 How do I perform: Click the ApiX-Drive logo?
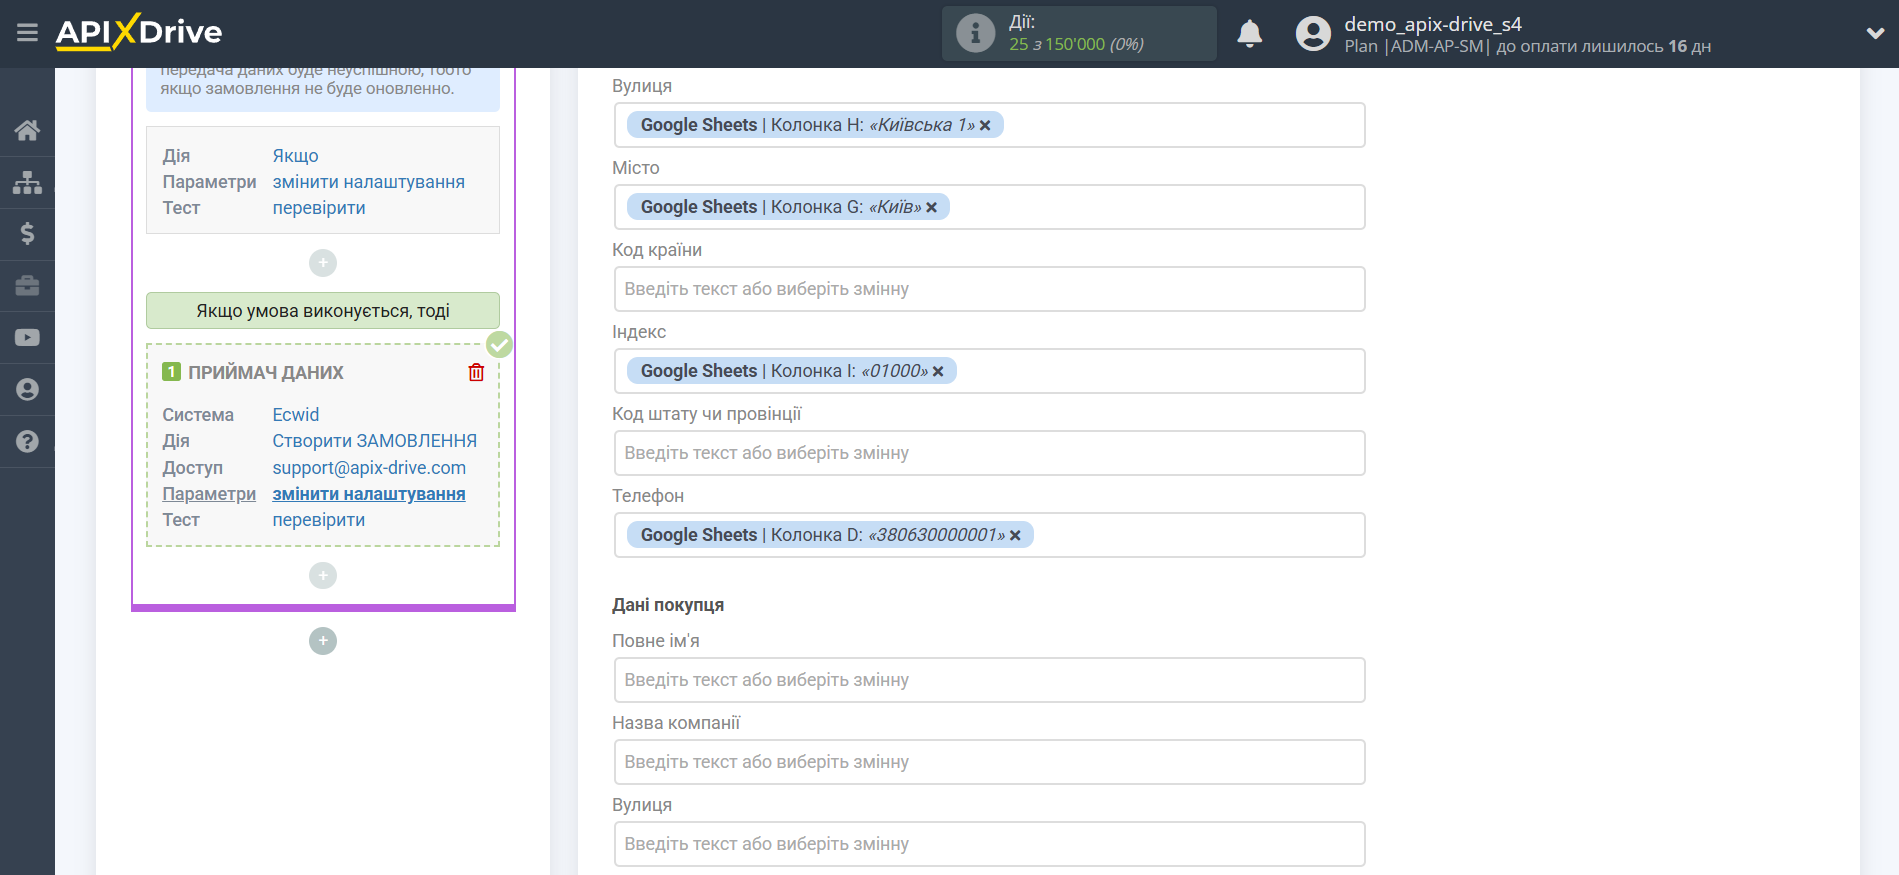click(139, 32)
